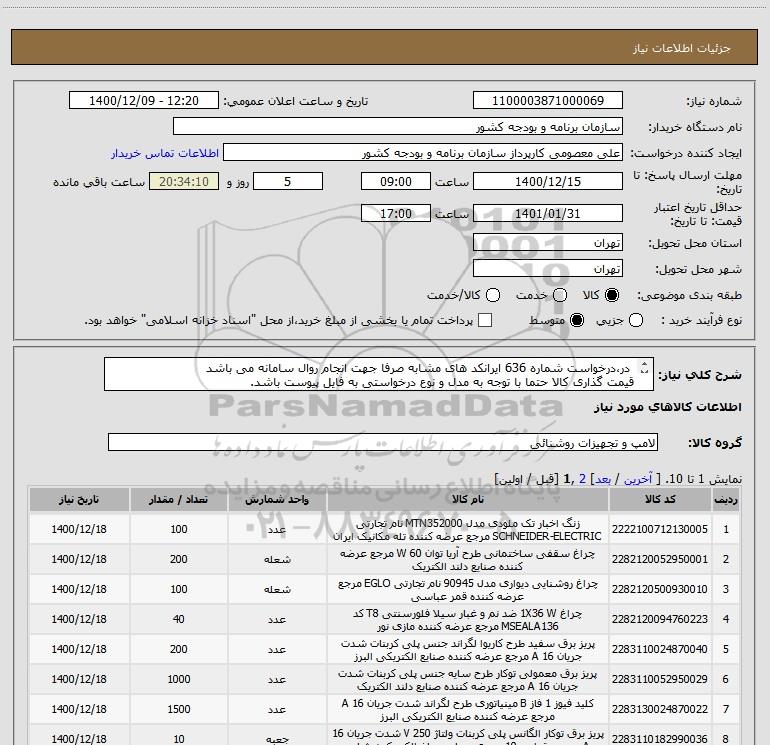Click the تعداد / مقدار column header

(179, 499)
